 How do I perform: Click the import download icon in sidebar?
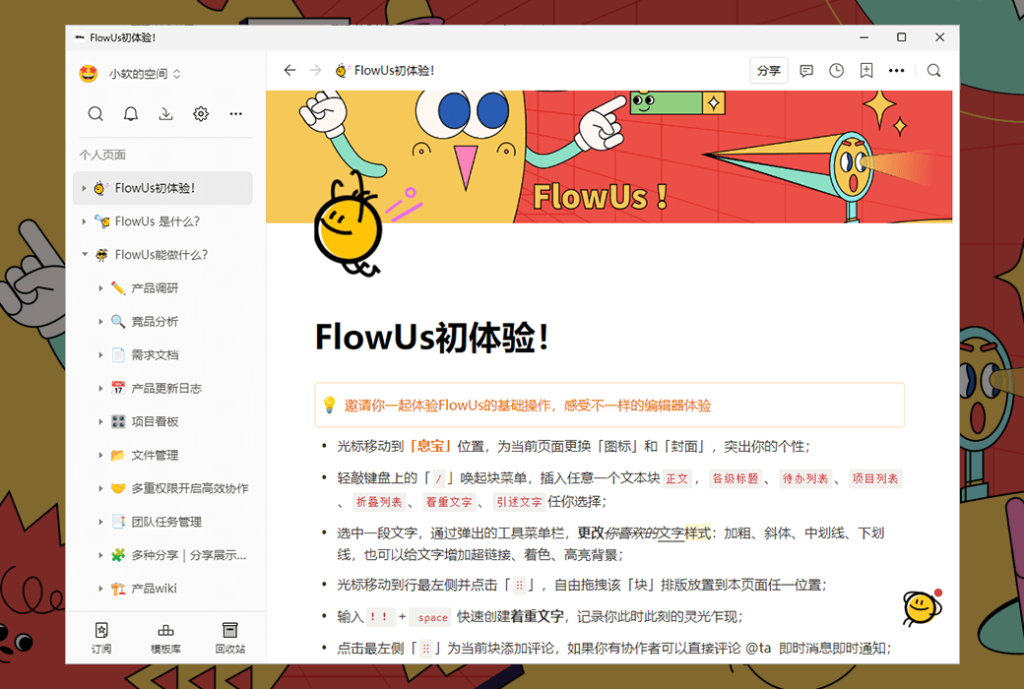[x=166, y=114]
